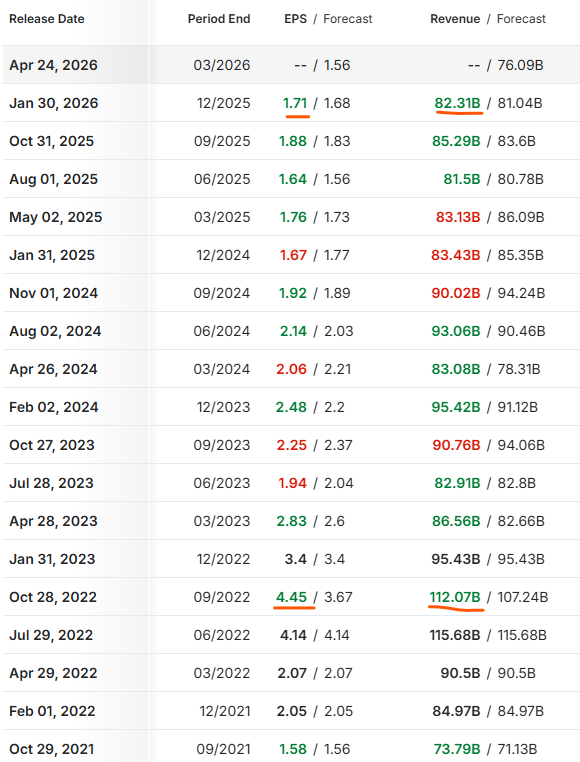
Task: Select the Aug 01, 2025 release date
Action: point(53,179)
